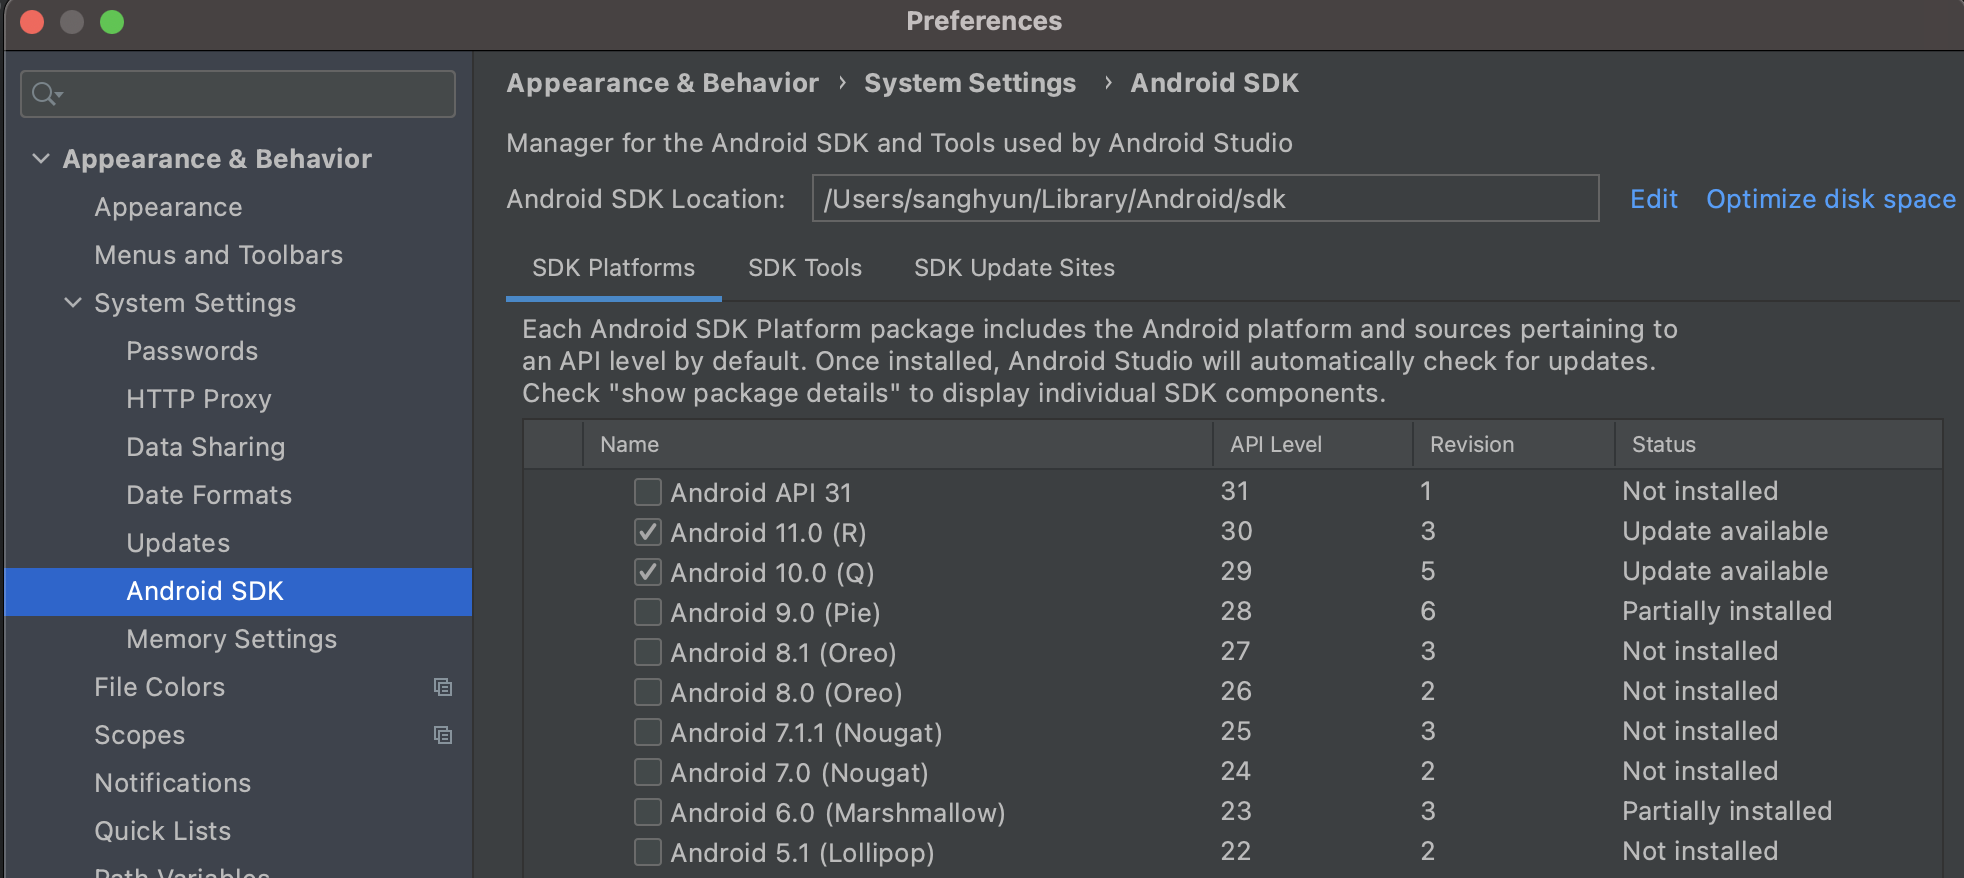Sort table by Status column header

pyautogui.click(x=1778, y=445)
